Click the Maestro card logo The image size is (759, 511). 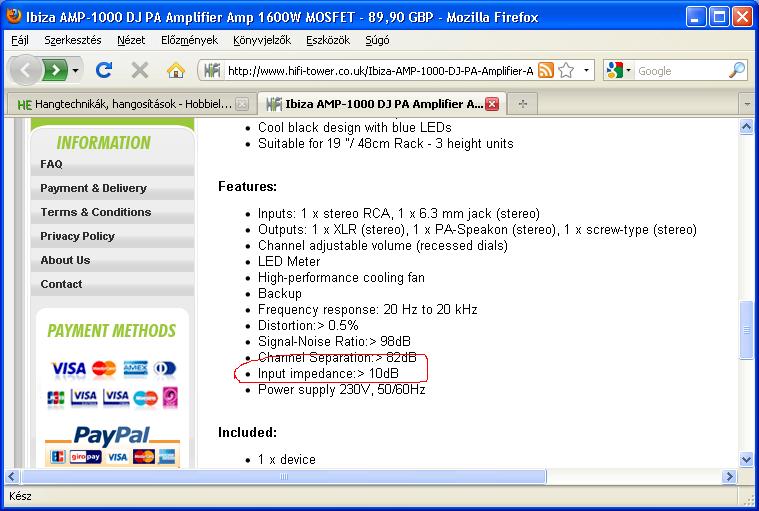pyautogui.click(x=146, y=398)
